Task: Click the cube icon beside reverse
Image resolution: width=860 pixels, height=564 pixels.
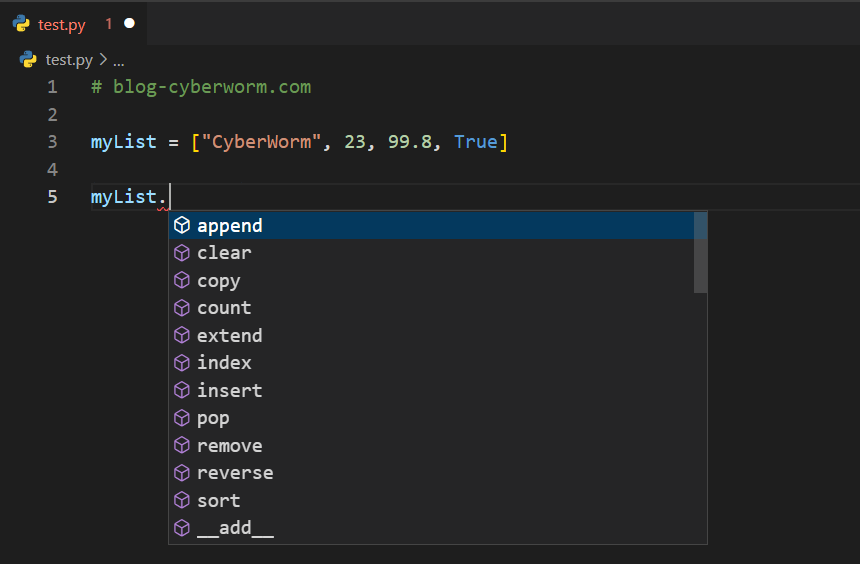Action: pos(182,473)
